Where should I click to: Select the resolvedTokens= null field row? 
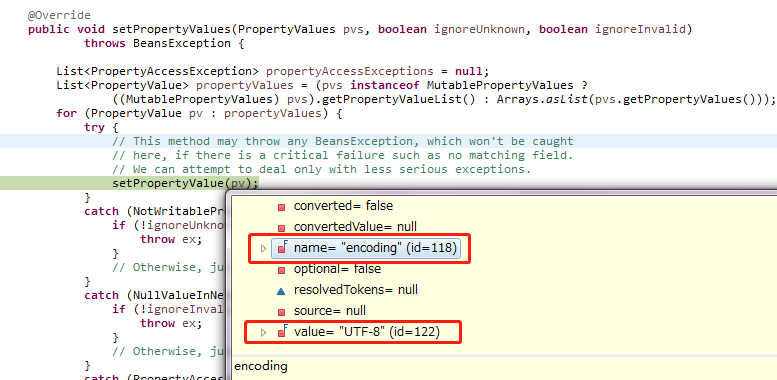[x=347, y=290]
